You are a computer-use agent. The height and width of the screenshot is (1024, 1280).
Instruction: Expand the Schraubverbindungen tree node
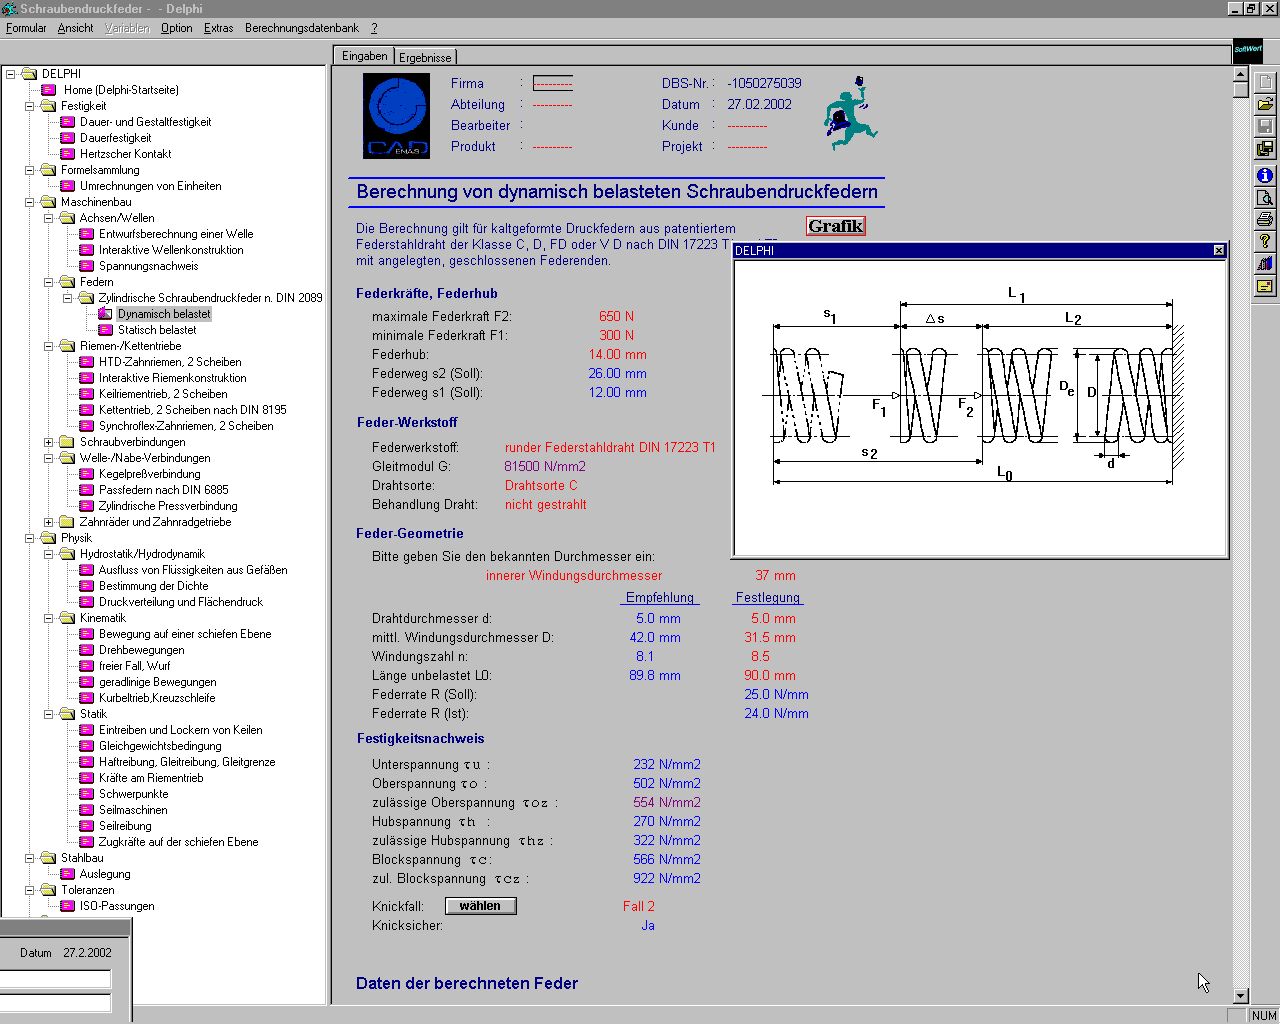(x=48, y=442)
